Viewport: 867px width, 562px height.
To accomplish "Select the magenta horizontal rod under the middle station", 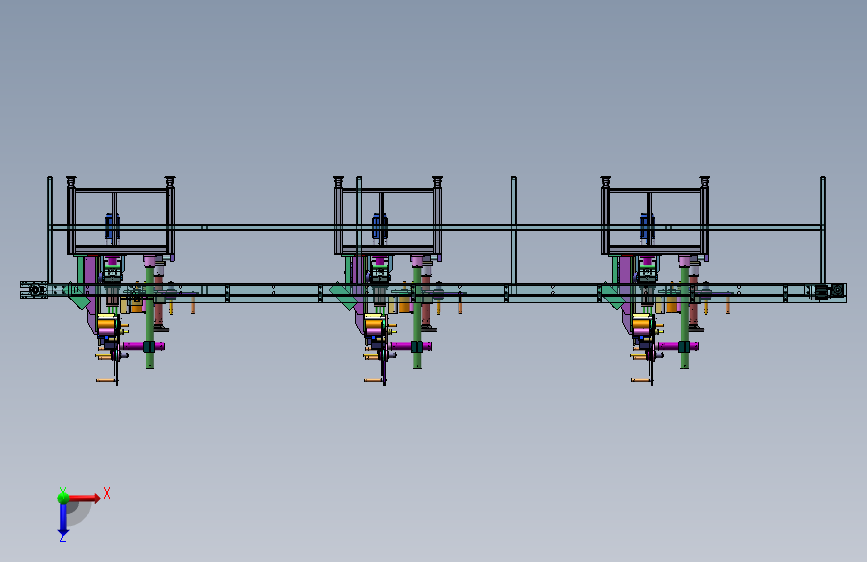I will point(411,347).
